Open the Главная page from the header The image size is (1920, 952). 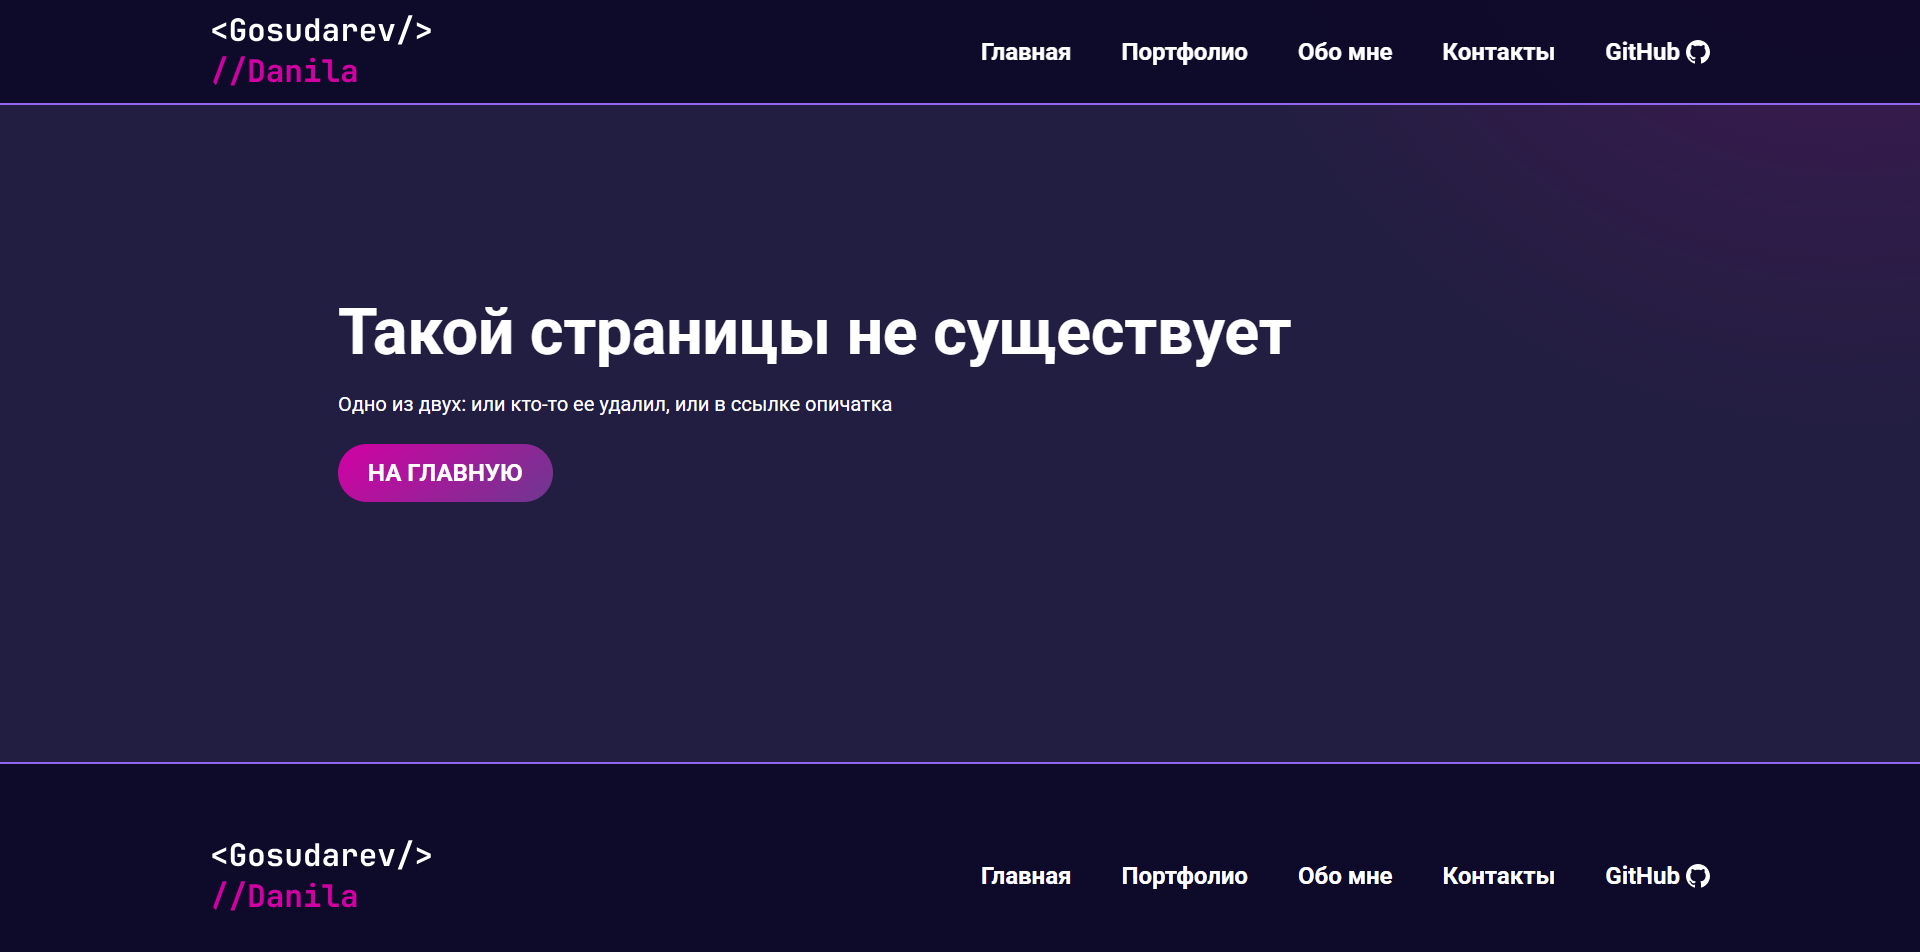pyautogui.click(x=1025, y=52)
